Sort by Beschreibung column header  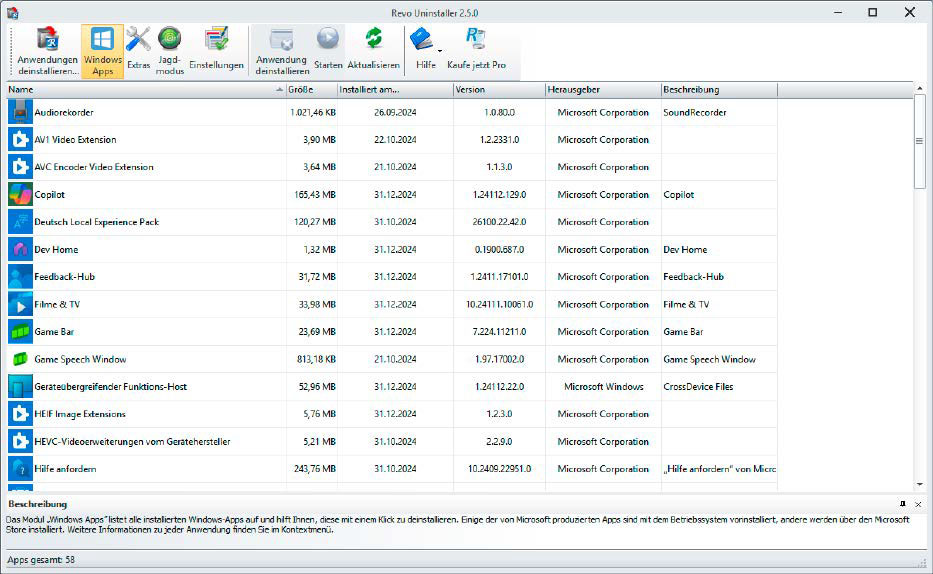pos(719,90)
